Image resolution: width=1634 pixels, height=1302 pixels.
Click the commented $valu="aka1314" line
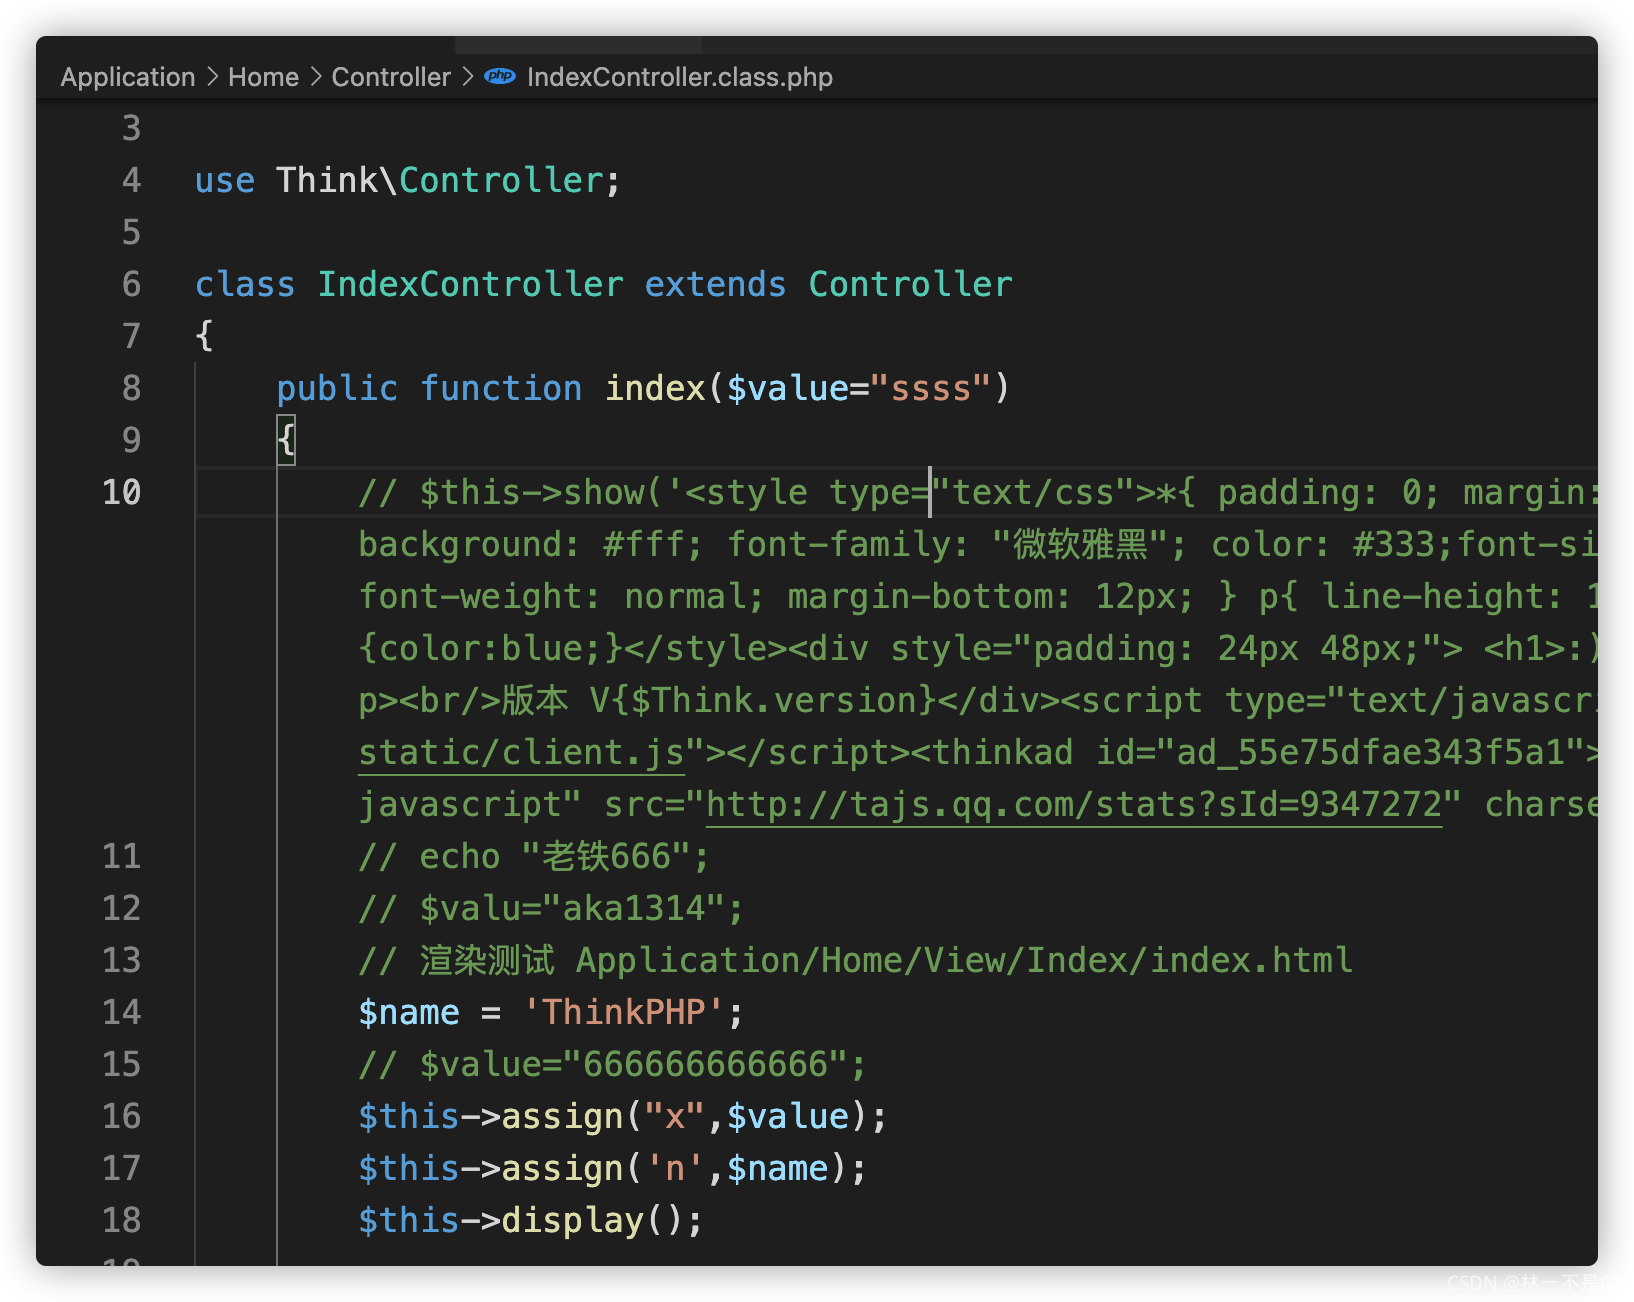tap(551, 909)
